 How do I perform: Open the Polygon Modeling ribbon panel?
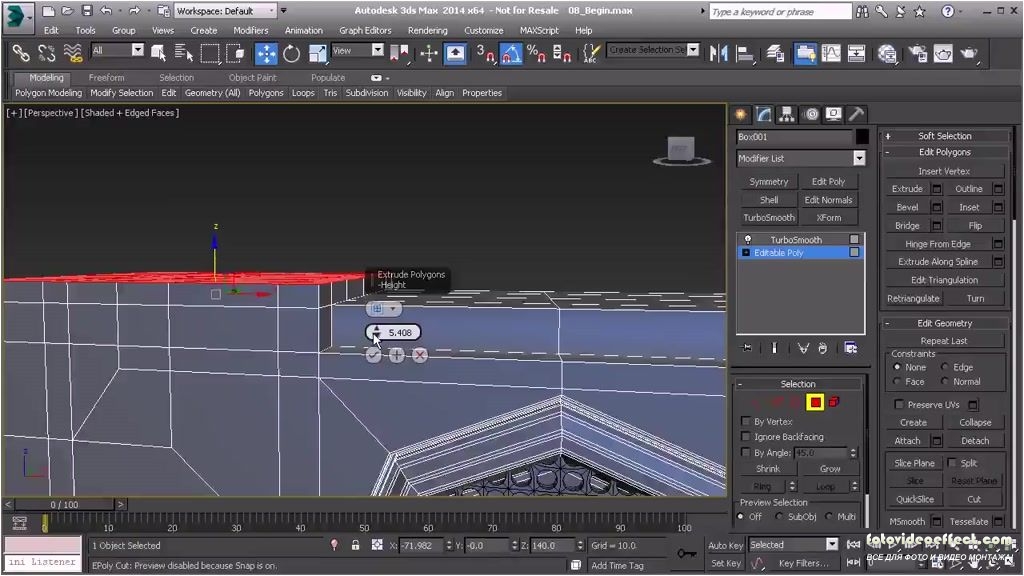pos(49,93)
